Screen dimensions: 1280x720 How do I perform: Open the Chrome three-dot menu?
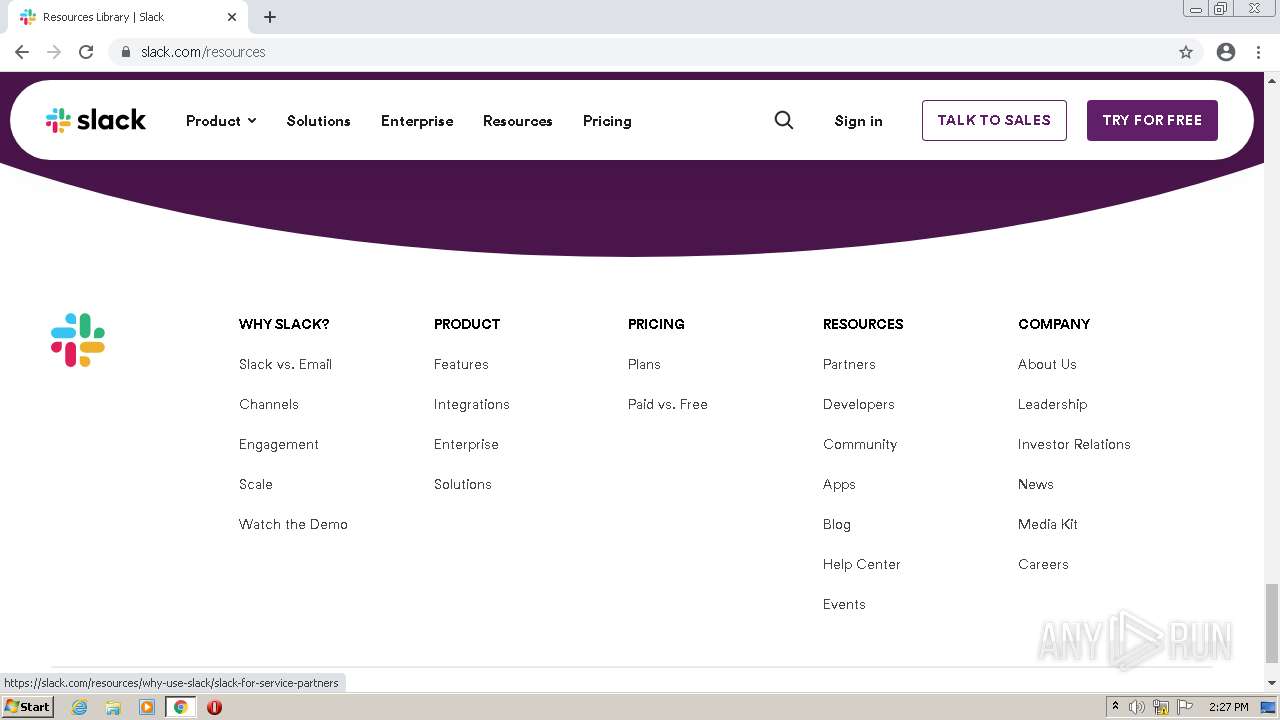[1258, 52]
